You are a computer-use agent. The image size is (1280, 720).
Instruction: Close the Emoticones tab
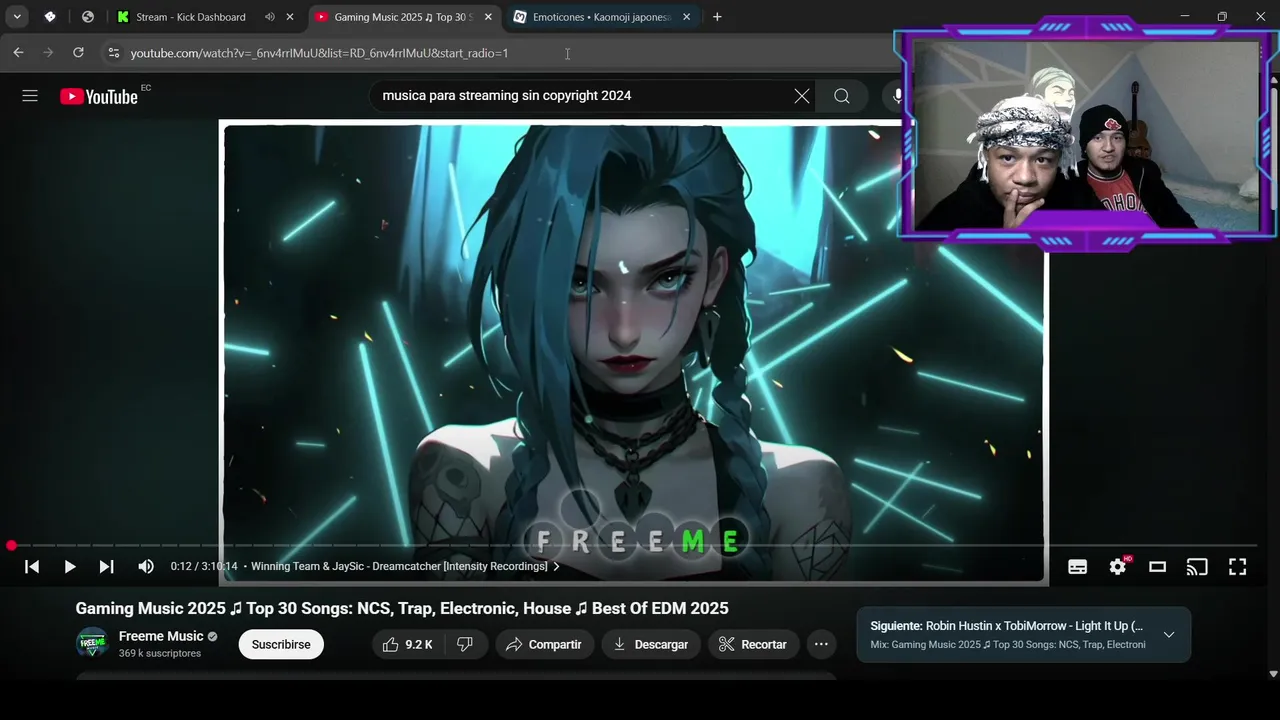tap(687, 17)
